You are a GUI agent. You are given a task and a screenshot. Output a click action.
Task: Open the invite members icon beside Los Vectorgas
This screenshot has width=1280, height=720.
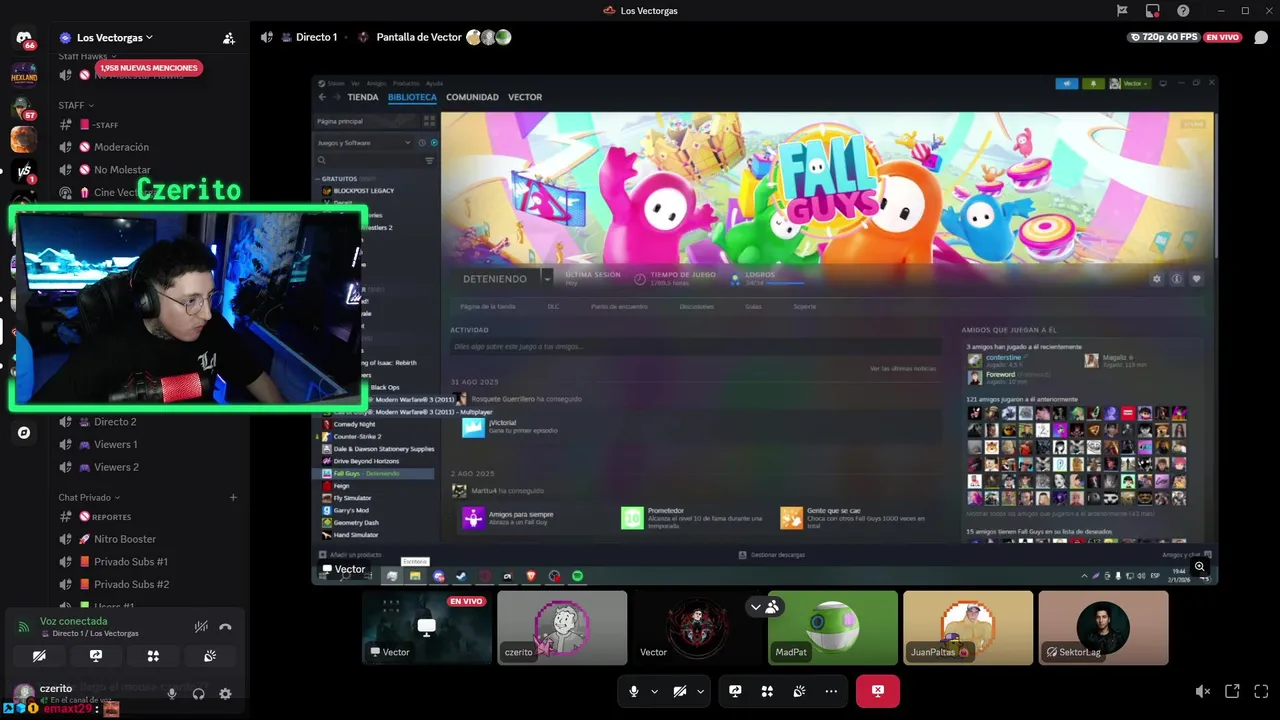tap(229, 38)
